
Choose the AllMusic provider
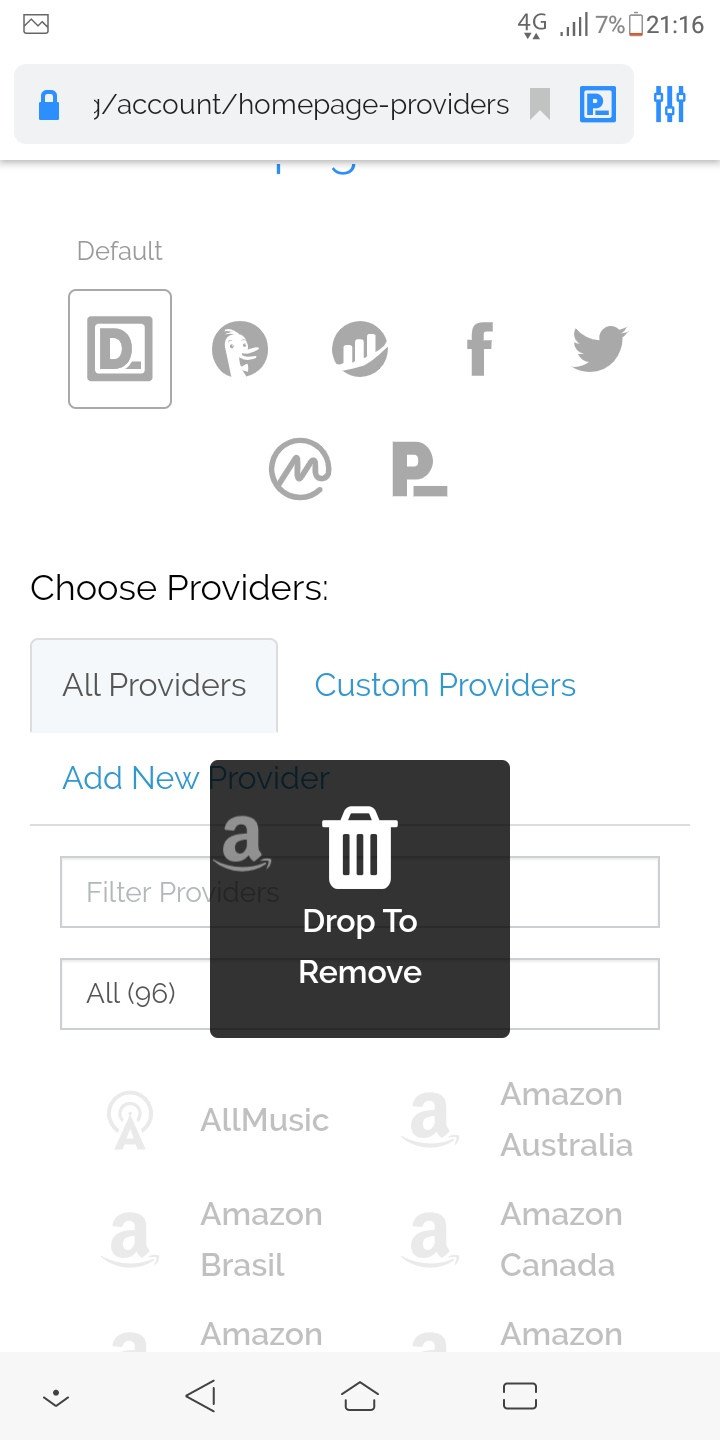(264, 1120)
